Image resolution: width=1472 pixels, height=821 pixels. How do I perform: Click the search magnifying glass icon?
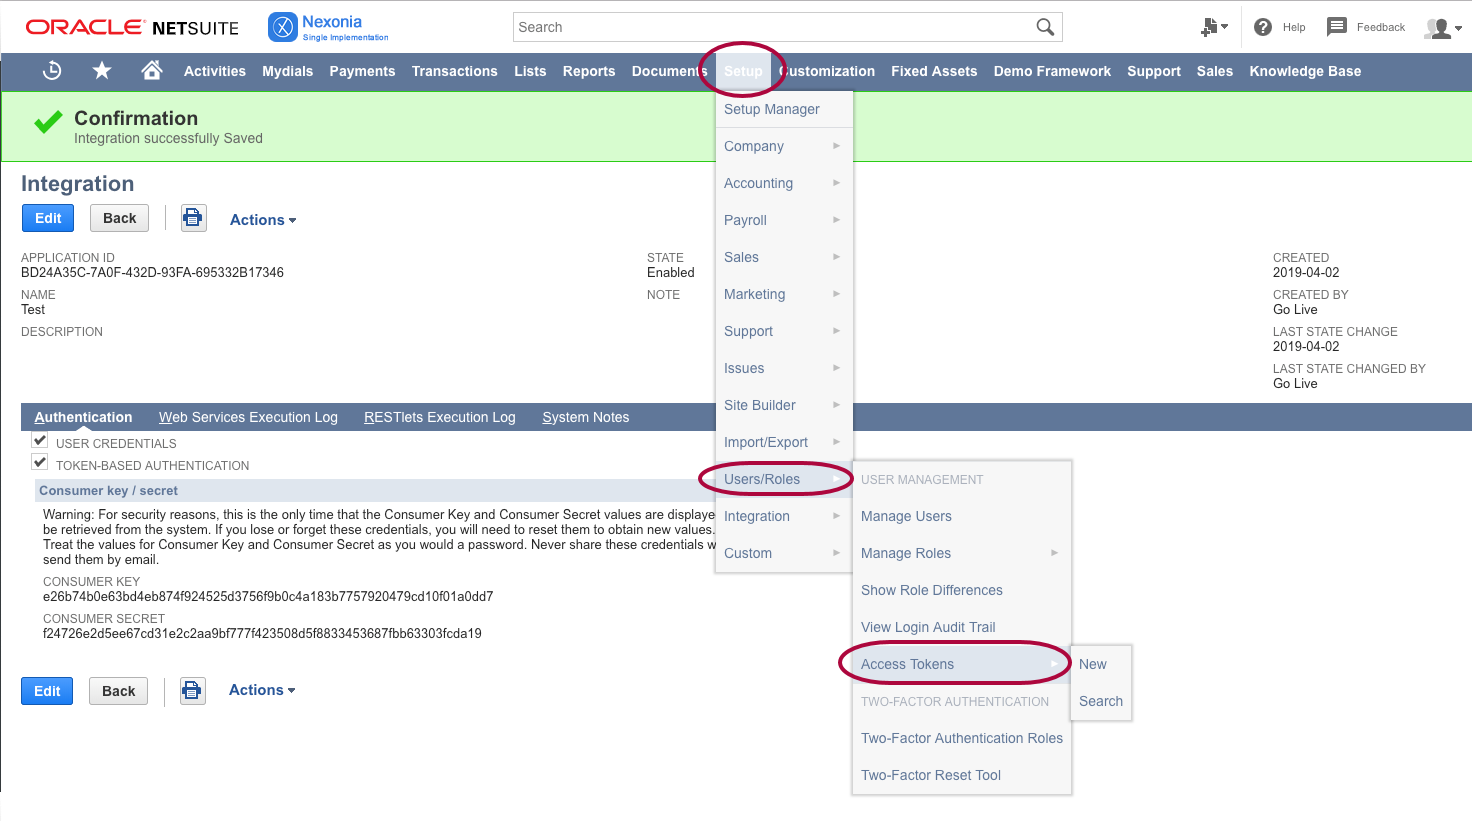pos(1045,27)
